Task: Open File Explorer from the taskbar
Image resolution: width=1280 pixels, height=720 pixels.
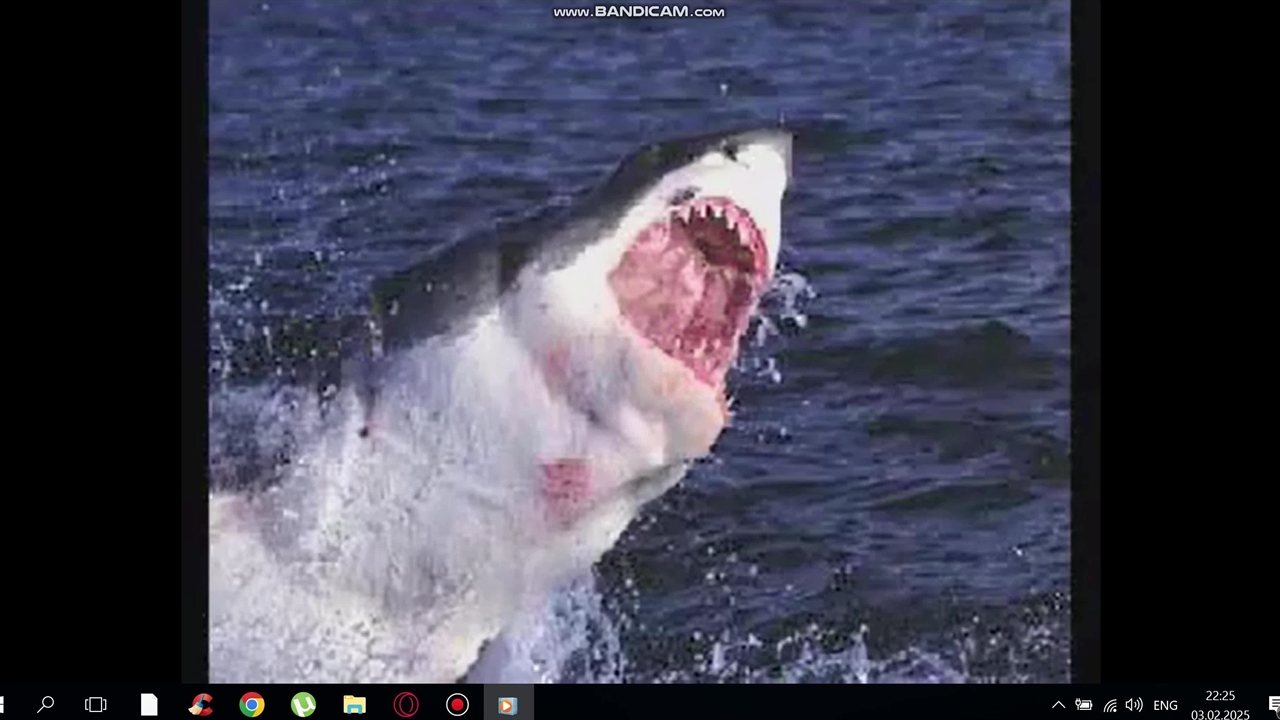Action: [x=355, y=705]
